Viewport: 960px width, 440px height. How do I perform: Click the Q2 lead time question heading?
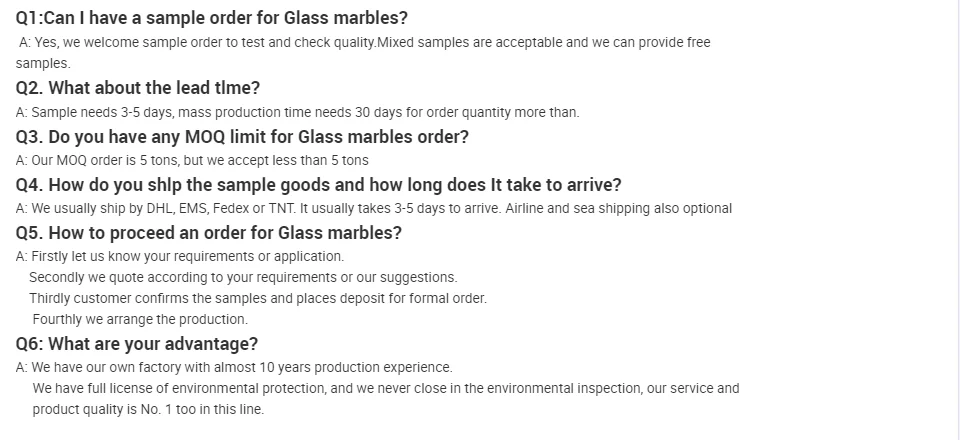138,88
